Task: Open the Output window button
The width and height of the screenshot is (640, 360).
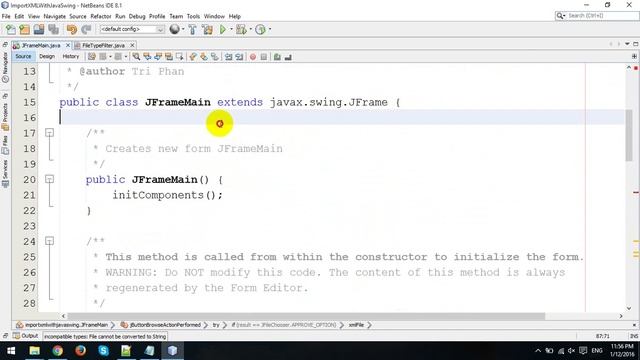Action: coord(26,336)
